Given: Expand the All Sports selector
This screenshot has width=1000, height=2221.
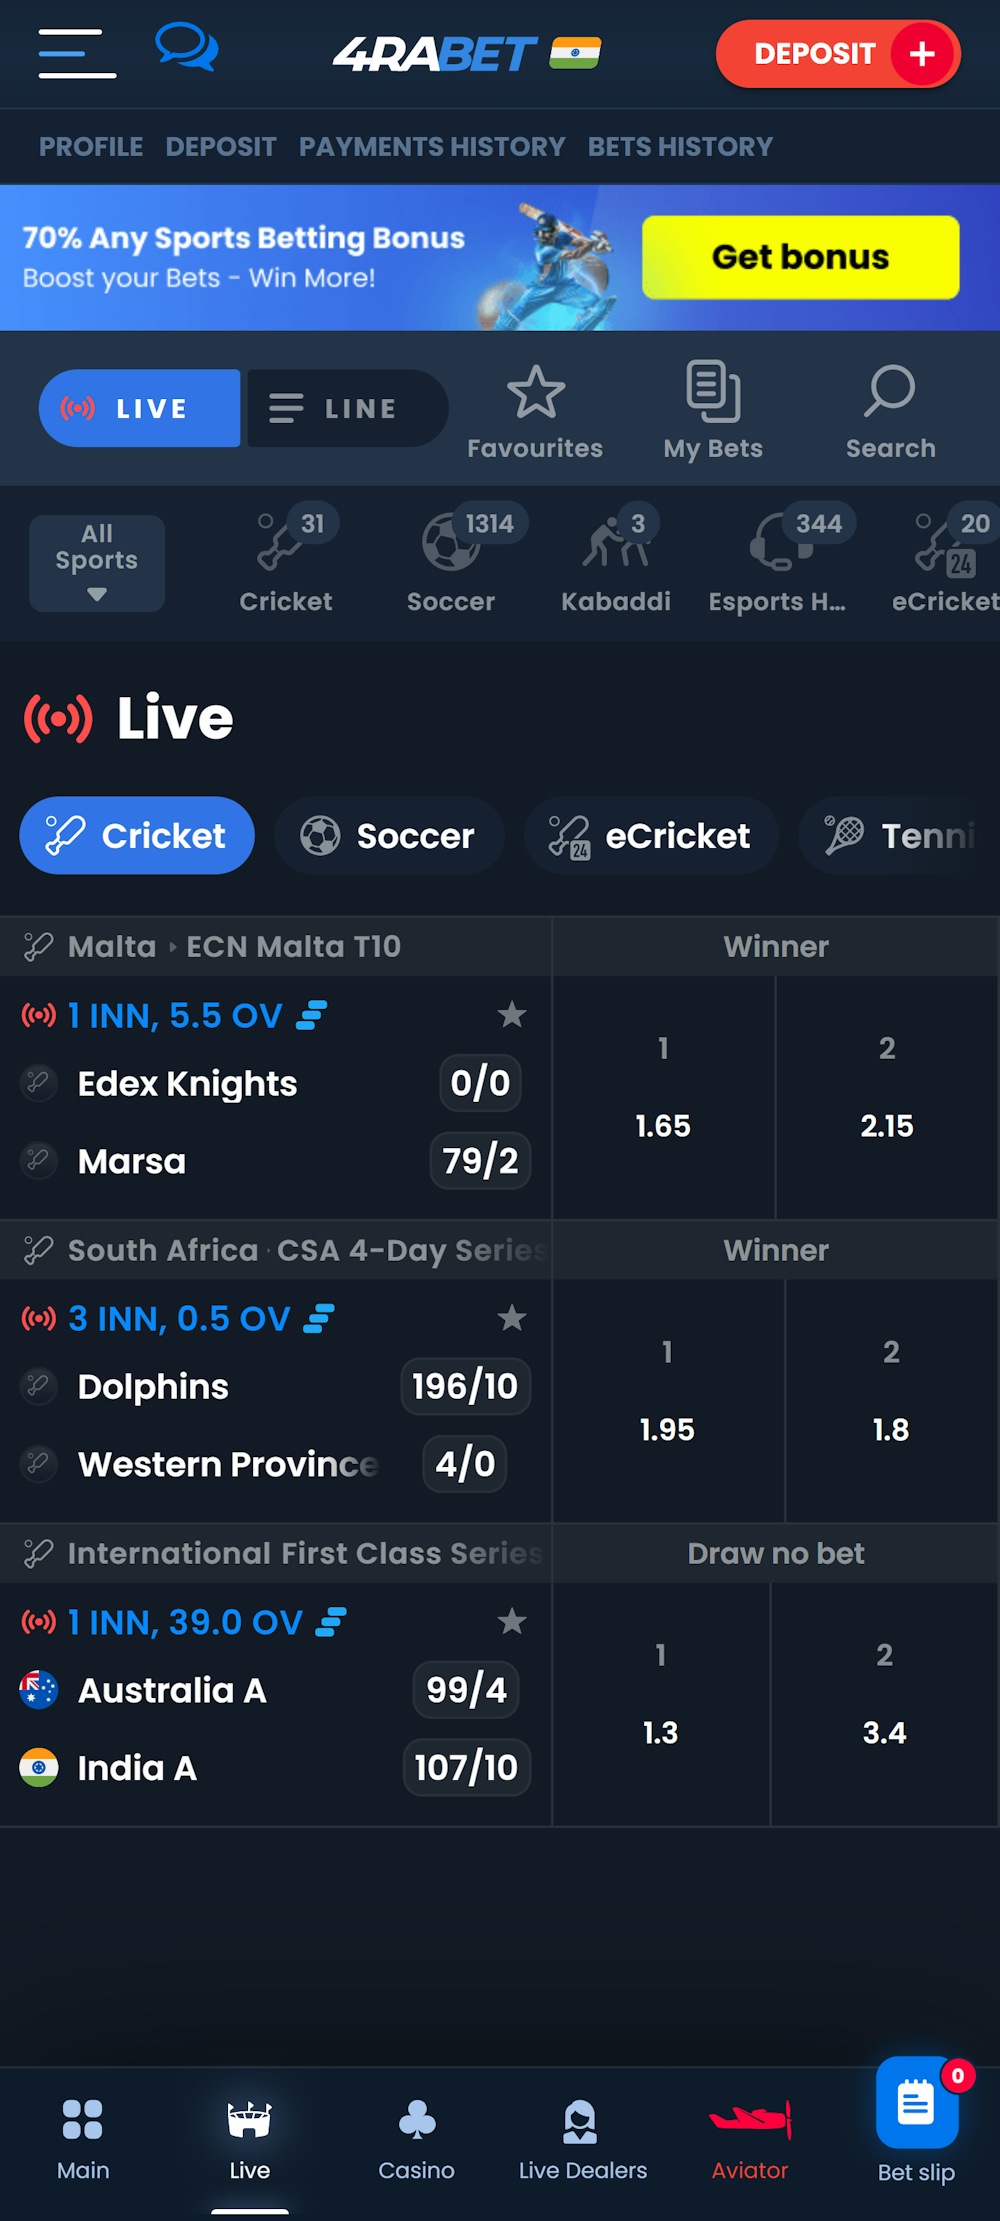Looking at the screenshot, I should tap(96, 562).
